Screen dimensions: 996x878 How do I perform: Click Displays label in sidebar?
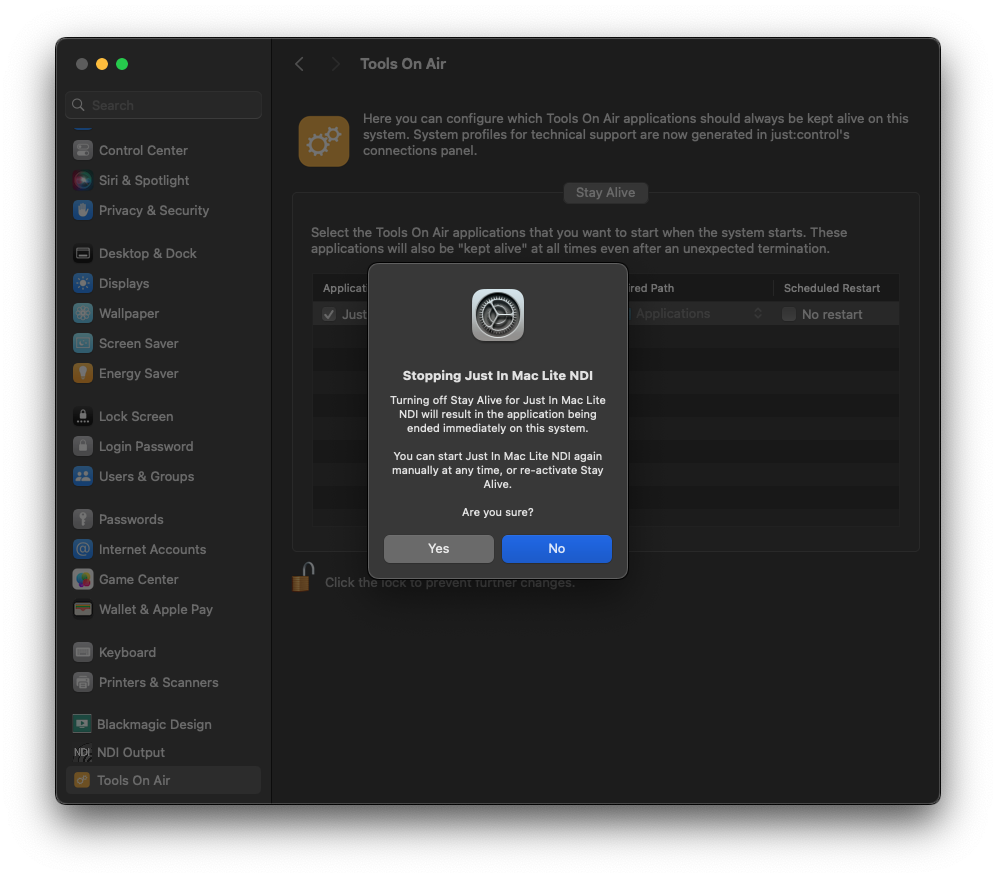(124, 283)
